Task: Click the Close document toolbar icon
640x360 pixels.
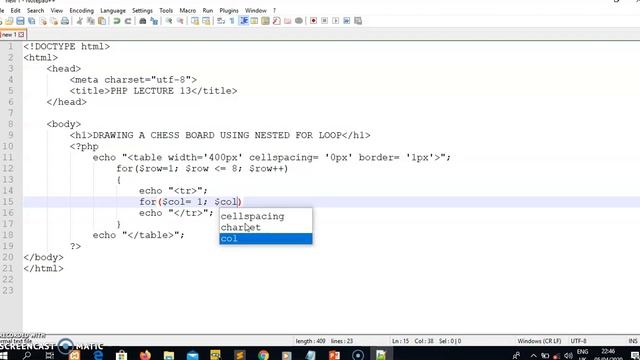Action: 43,21
